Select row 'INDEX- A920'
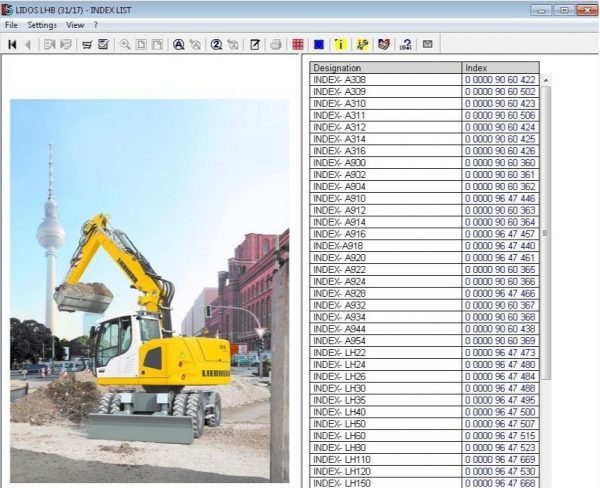Viewport: 600px width, 488px height. (424, 258)
